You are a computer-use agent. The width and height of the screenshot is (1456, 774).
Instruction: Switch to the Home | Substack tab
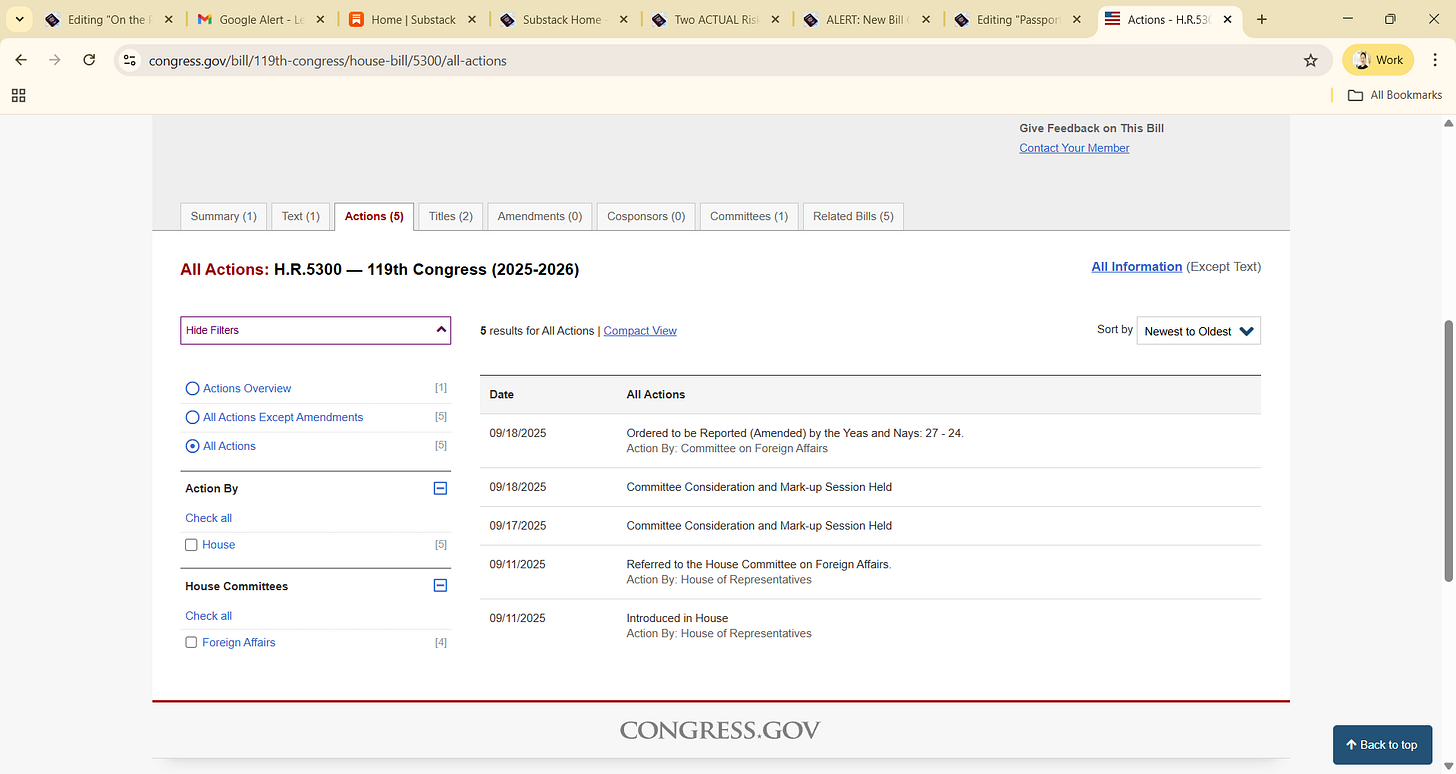click(x=413, y=19)
